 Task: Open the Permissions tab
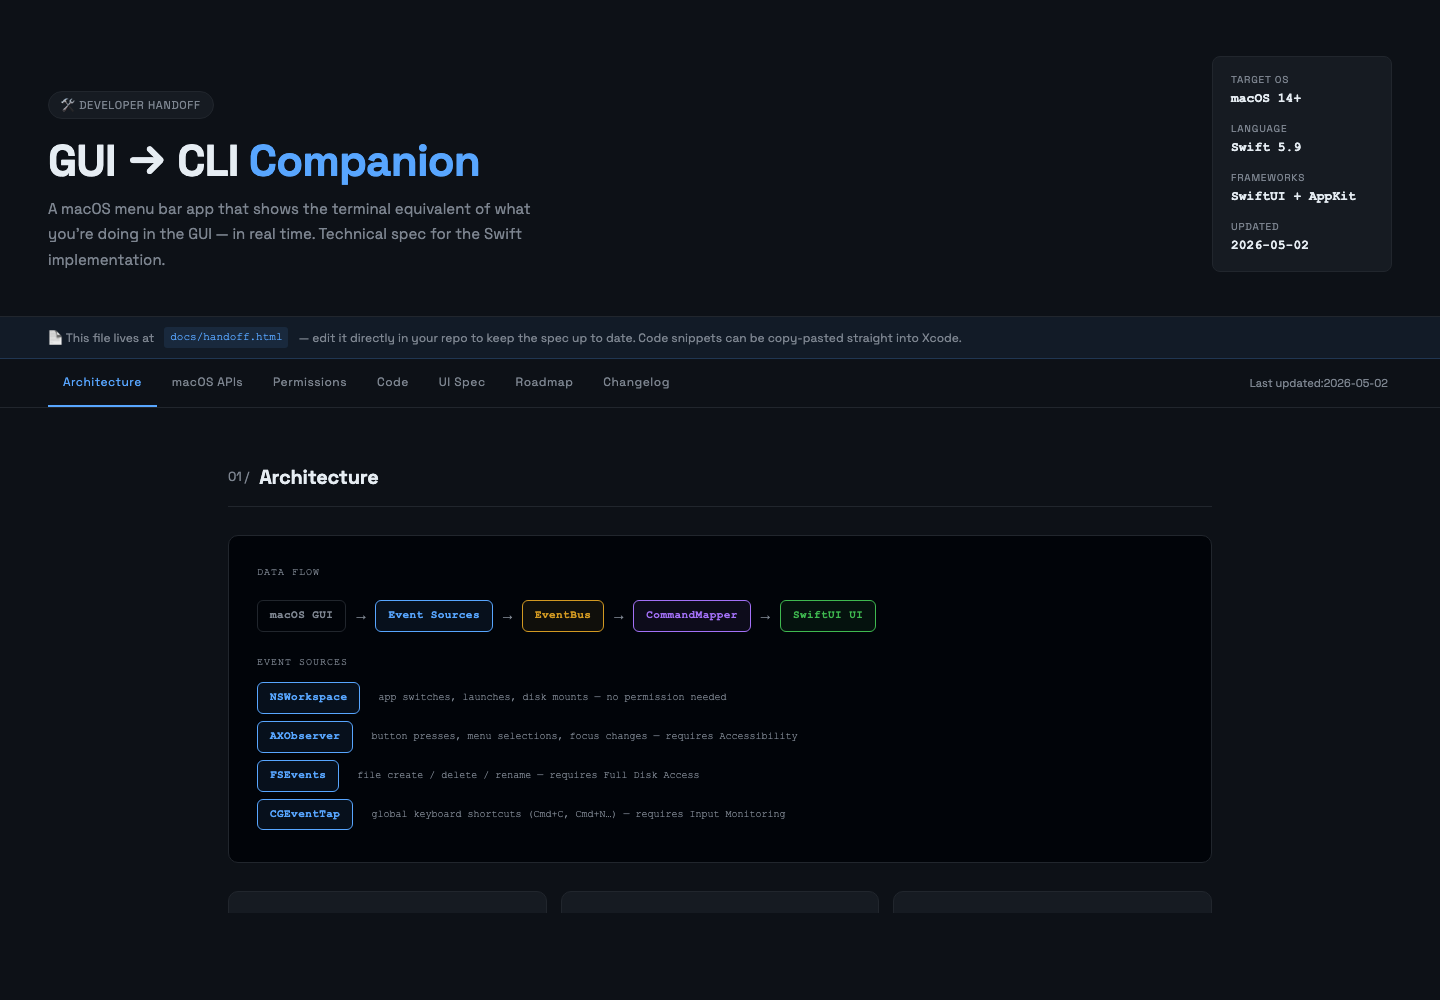coord(310,382)
